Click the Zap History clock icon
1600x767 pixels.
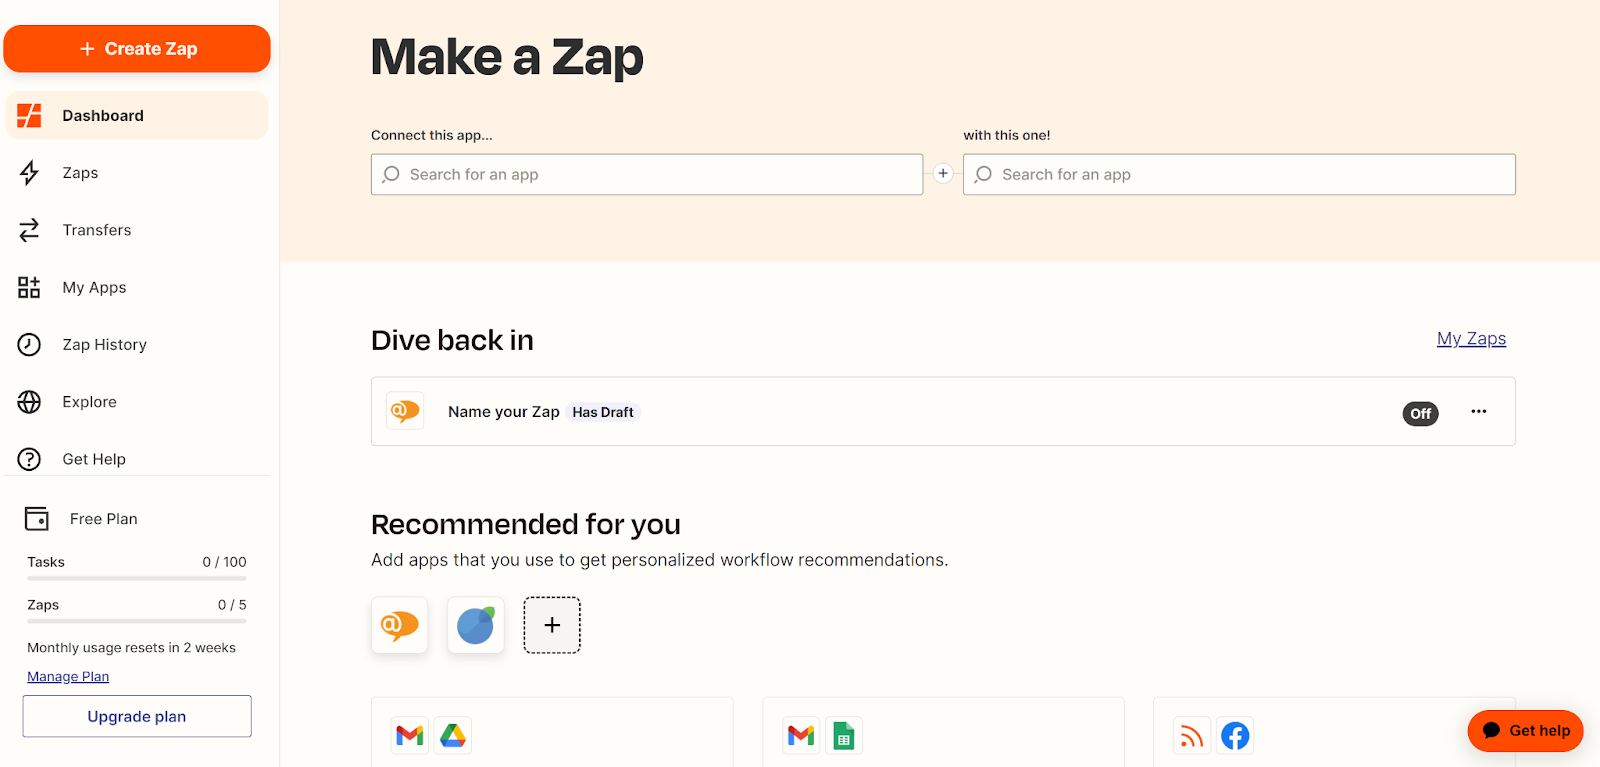[29, 345]
